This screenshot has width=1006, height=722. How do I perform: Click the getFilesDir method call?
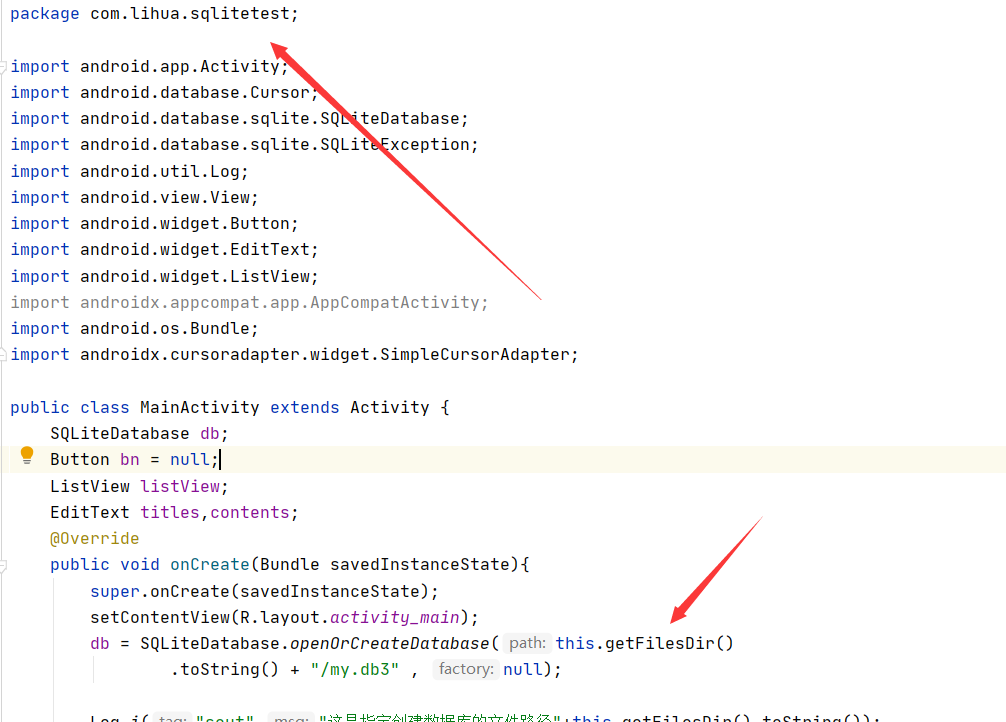coord(667,643)
